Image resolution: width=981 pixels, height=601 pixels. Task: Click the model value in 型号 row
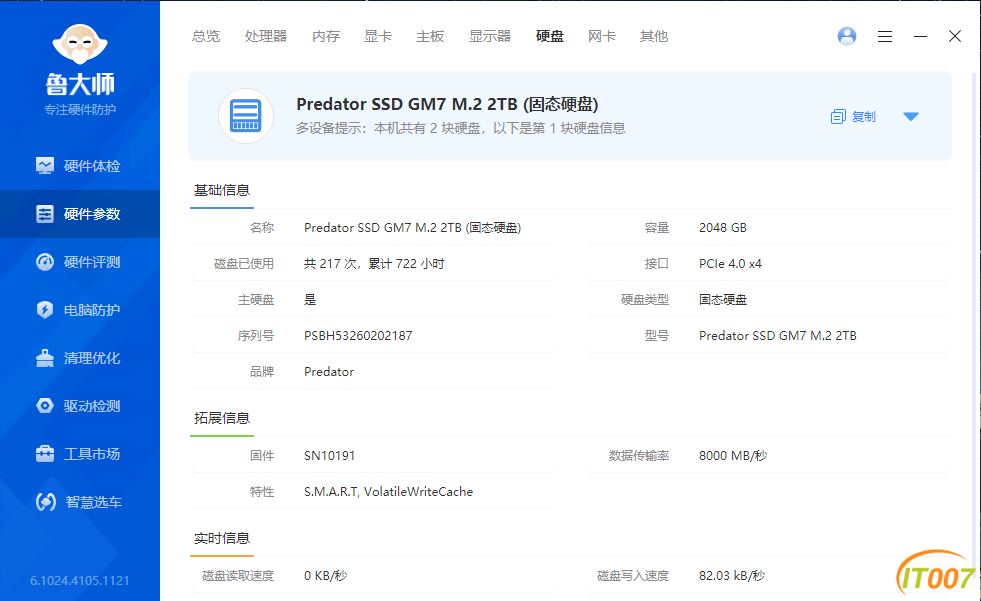click(x=778, y=336)
